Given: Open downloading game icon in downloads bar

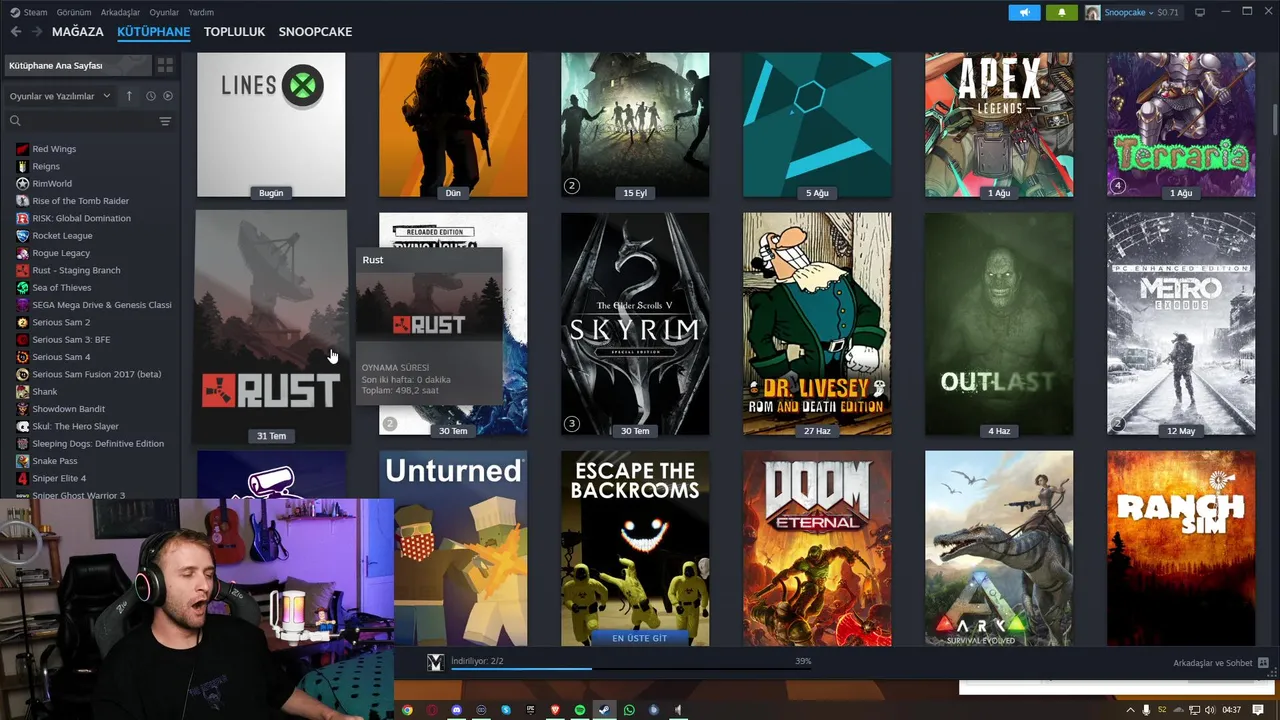Looking at the screenshot, I should (435, 662).
